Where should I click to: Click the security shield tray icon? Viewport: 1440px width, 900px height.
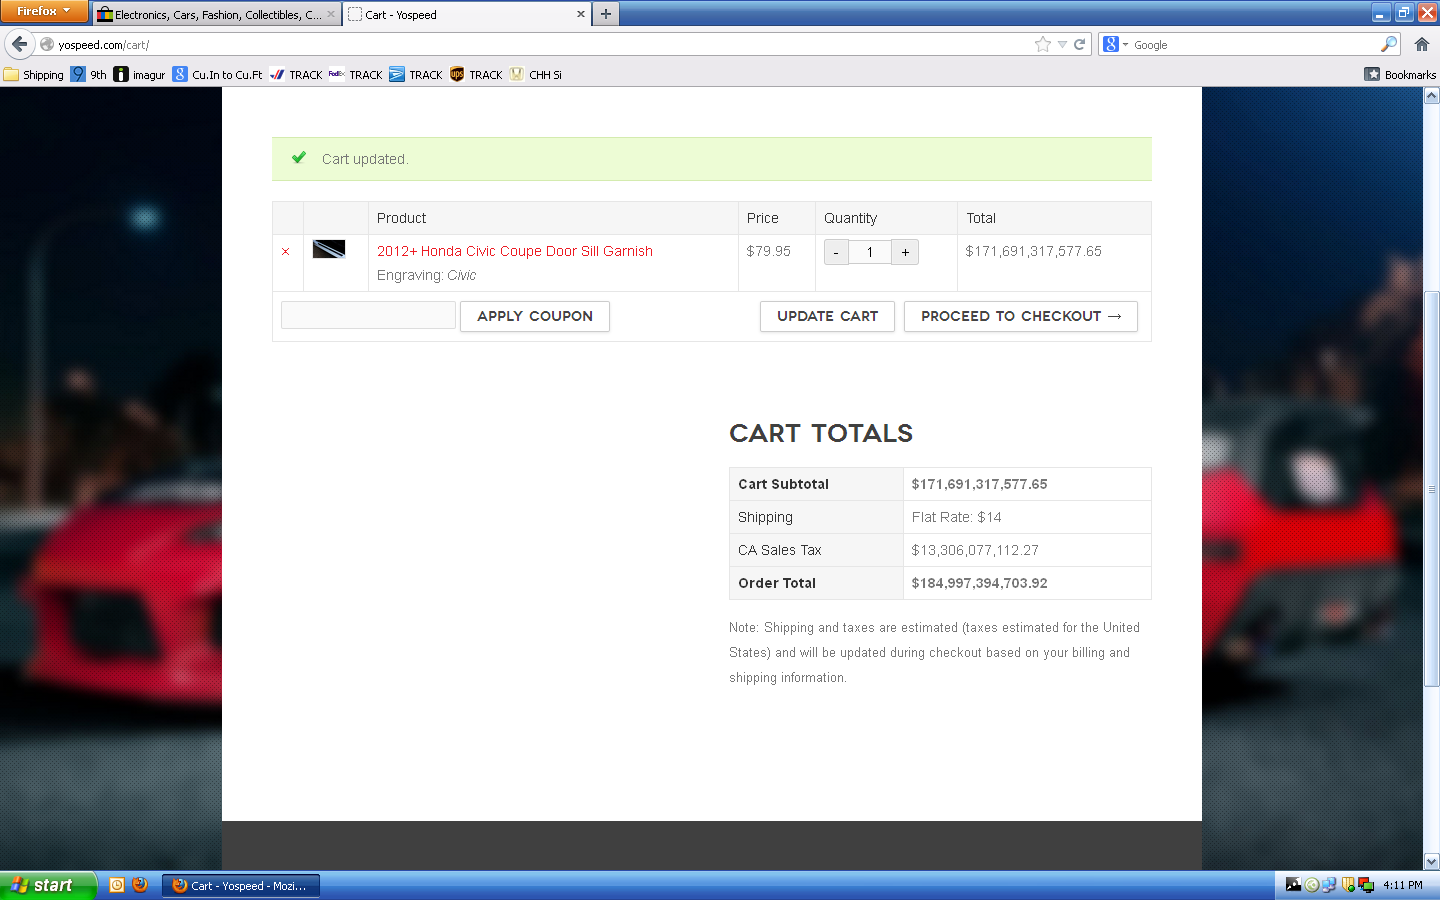(1348, 885)
